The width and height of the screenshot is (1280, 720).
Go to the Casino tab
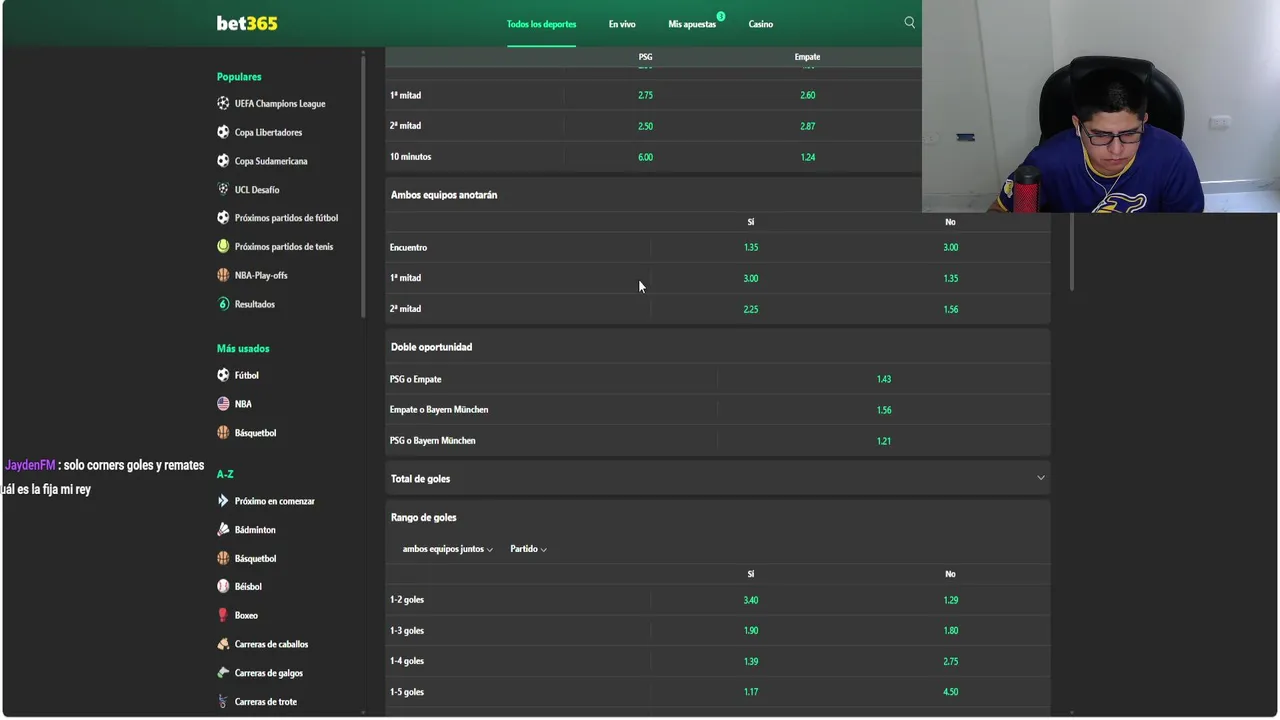pyautogui.click(x=761, y=24)
